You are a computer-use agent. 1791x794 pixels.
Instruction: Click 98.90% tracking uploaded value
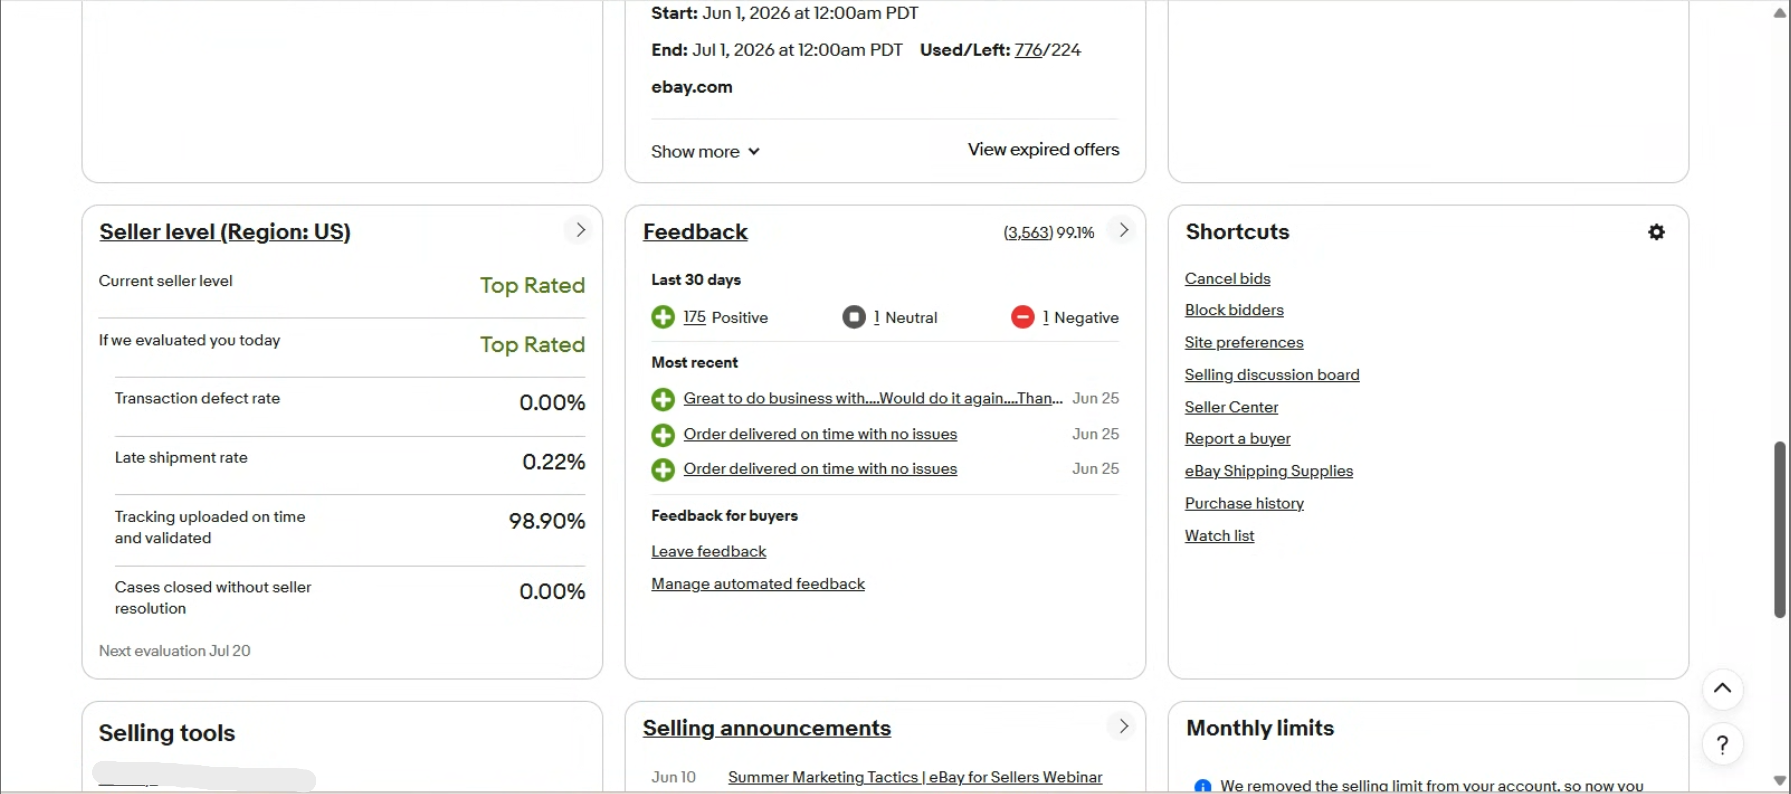547,521
